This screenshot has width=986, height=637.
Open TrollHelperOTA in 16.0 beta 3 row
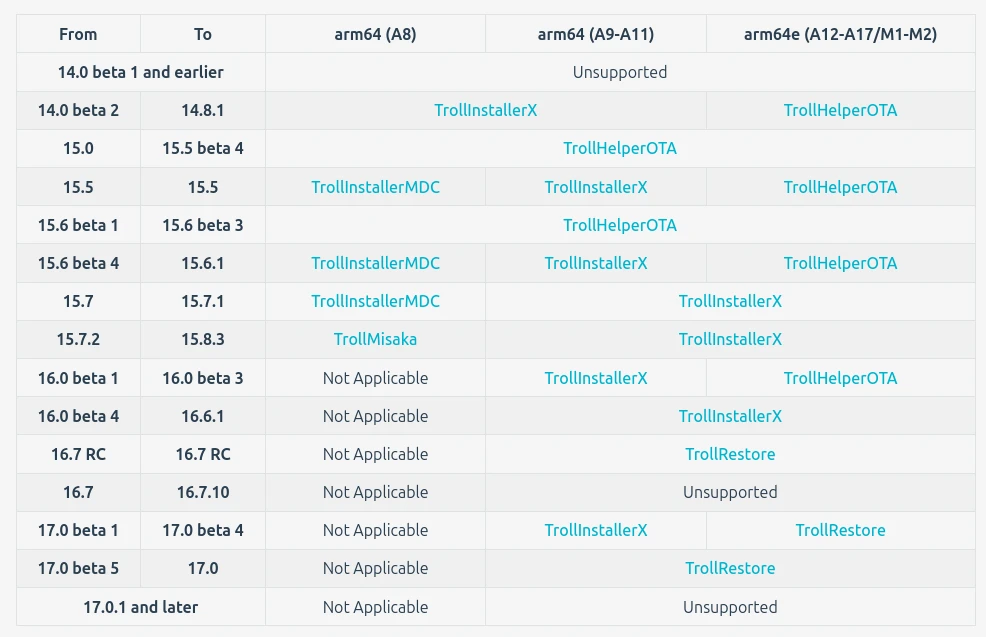pyautogui.click(x=840, y=378)
